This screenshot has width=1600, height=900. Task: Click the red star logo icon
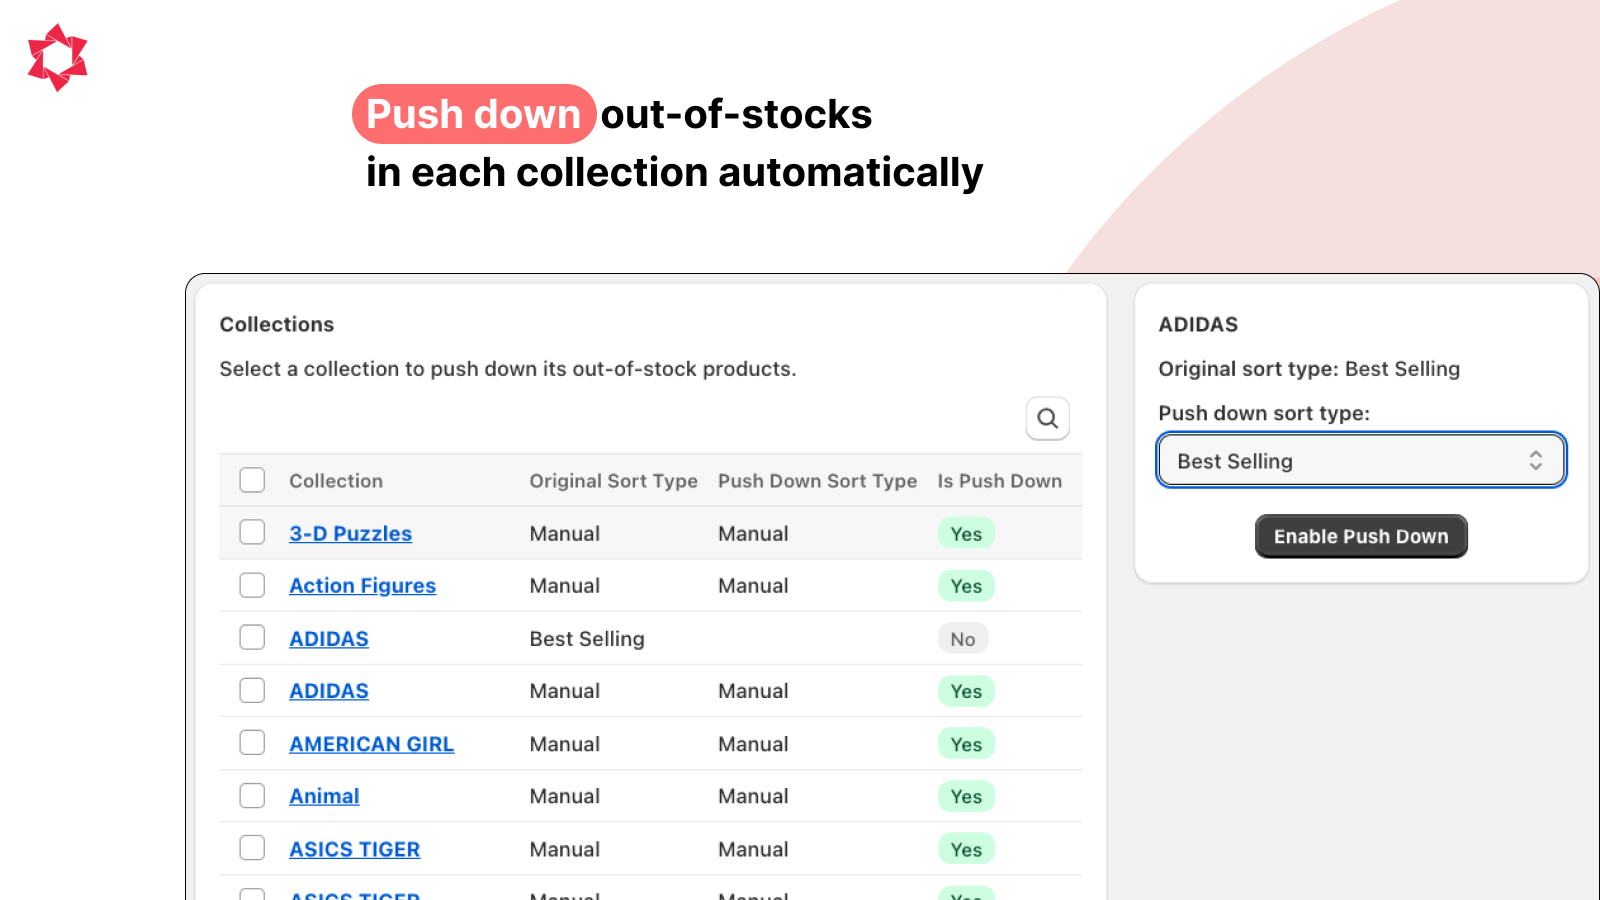58,58
